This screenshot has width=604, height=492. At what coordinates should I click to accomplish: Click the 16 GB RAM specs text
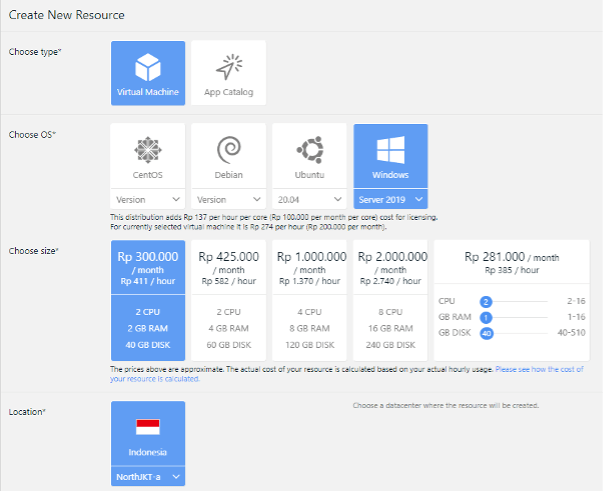(x=391, y=328)
